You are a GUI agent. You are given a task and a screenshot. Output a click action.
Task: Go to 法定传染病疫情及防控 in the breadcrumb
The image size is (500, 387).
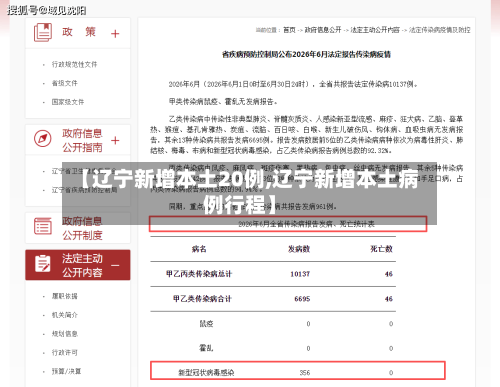439,30
